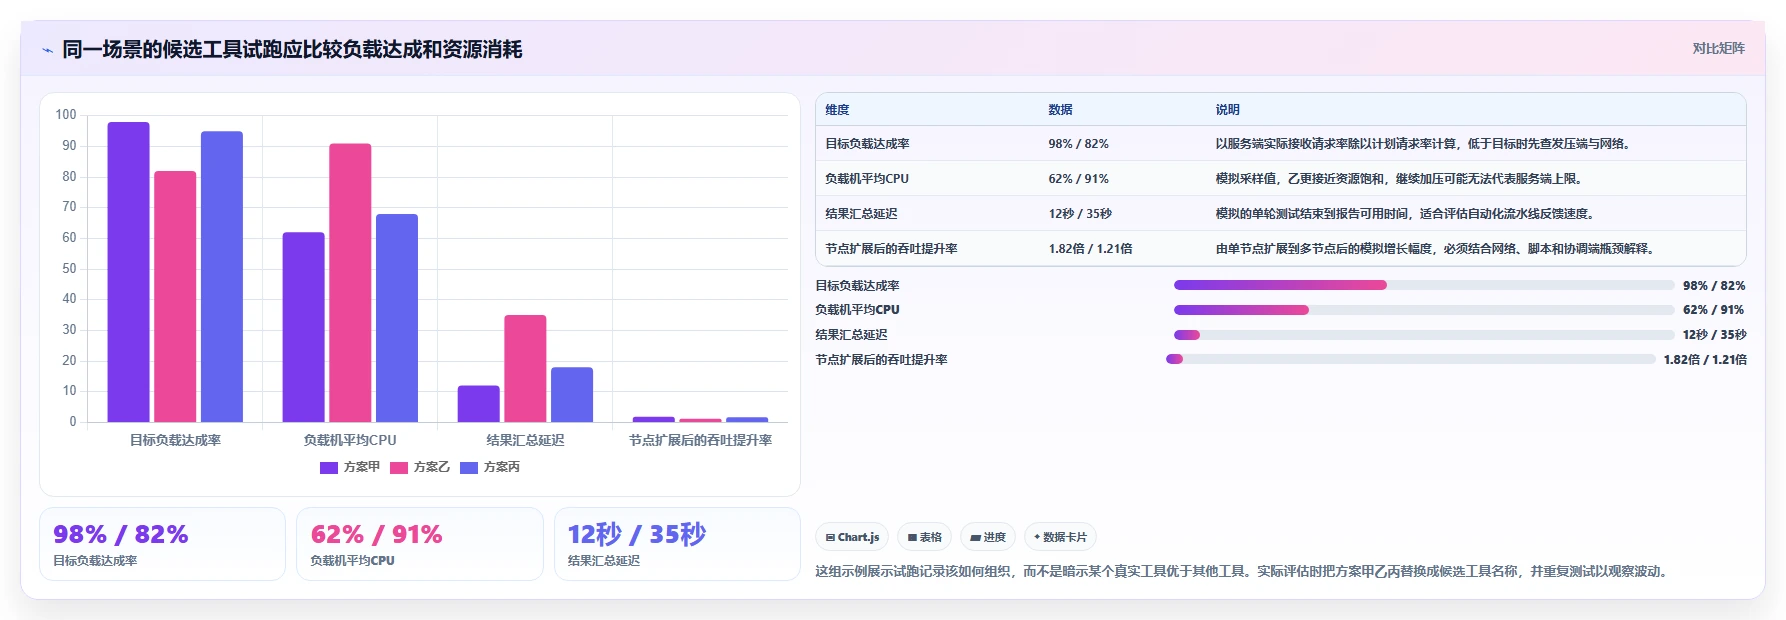The image size is (1786, 620).
Task: Click the 12秒 / 35秒 progress bar value
Action: click(x=1714, y=335)
